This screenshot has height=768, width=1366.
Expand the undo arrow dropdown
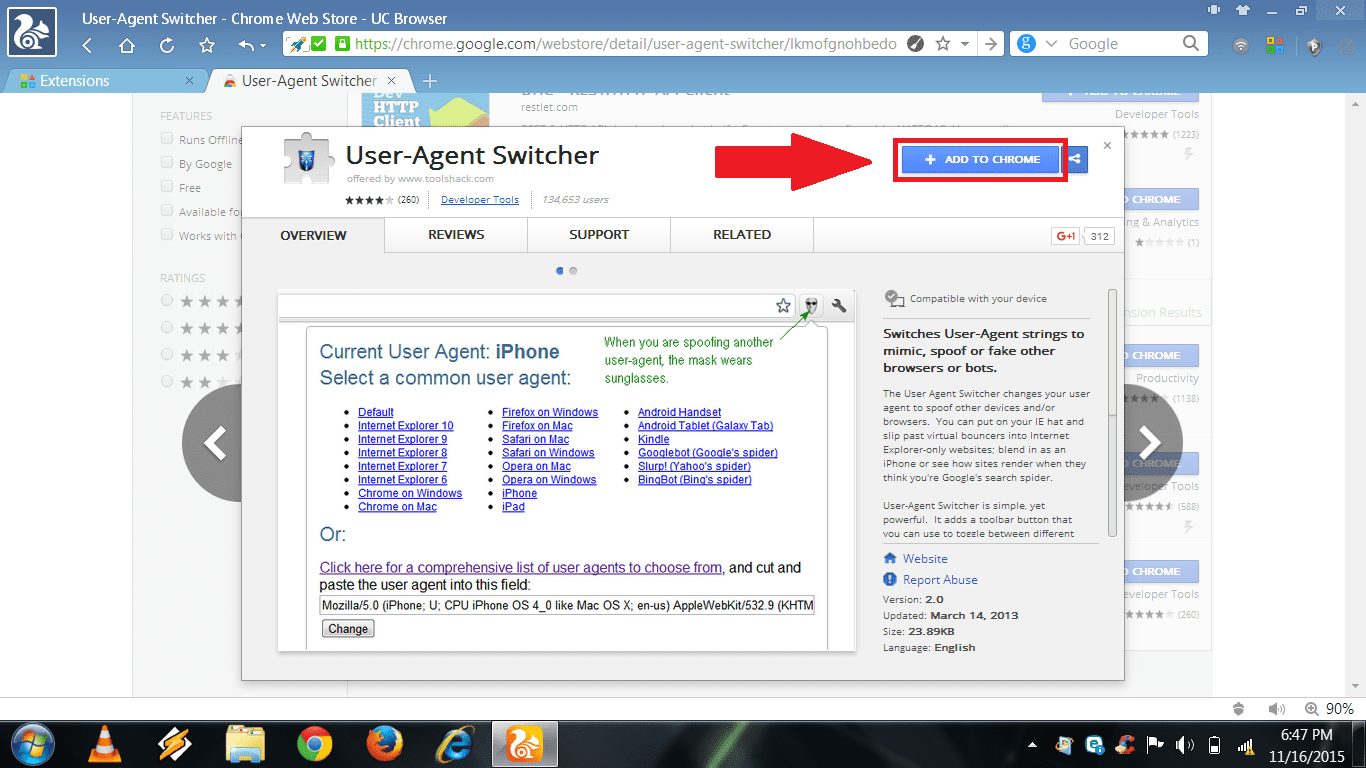tap(263, 46)
